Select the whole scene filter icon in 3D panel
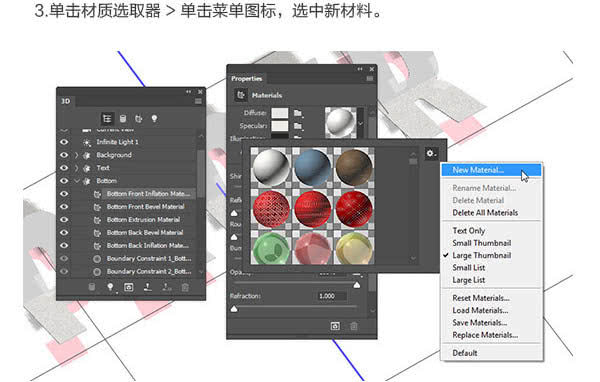Image resolution: width=600 pixels, height=382 pixels. point(107,119)
